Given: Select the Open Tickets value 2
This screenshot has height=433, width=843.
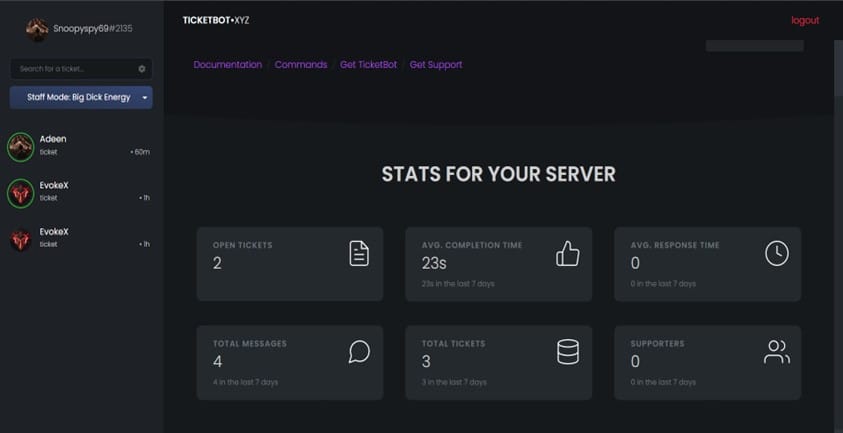Looking at the screenshot, I should (x=217, y=263).
